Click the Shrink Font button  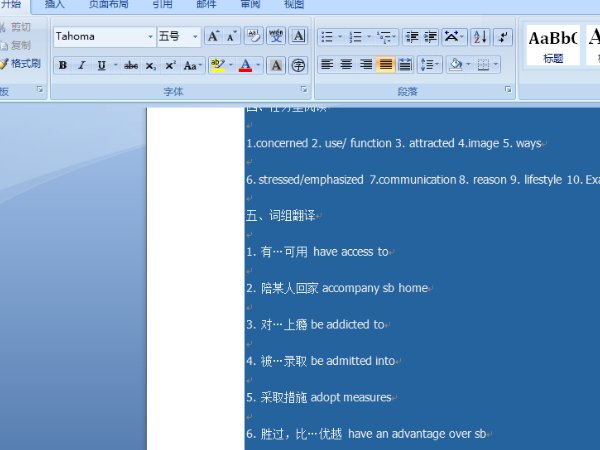click(232, 37)
